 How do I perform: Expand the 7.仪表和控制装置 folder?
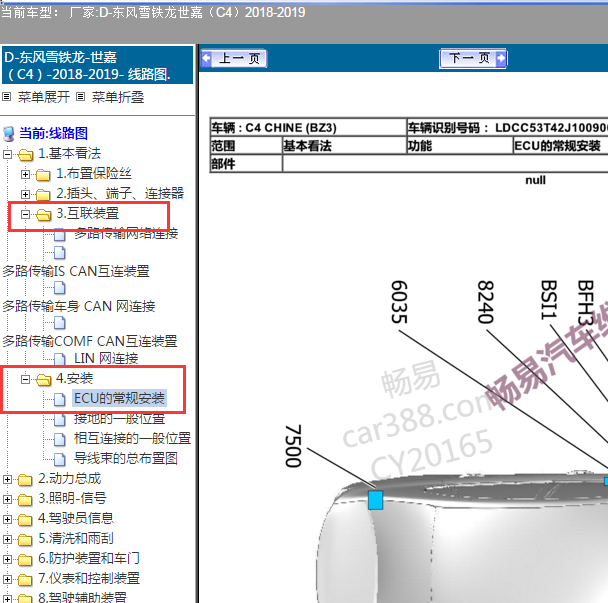pos(7,579)
